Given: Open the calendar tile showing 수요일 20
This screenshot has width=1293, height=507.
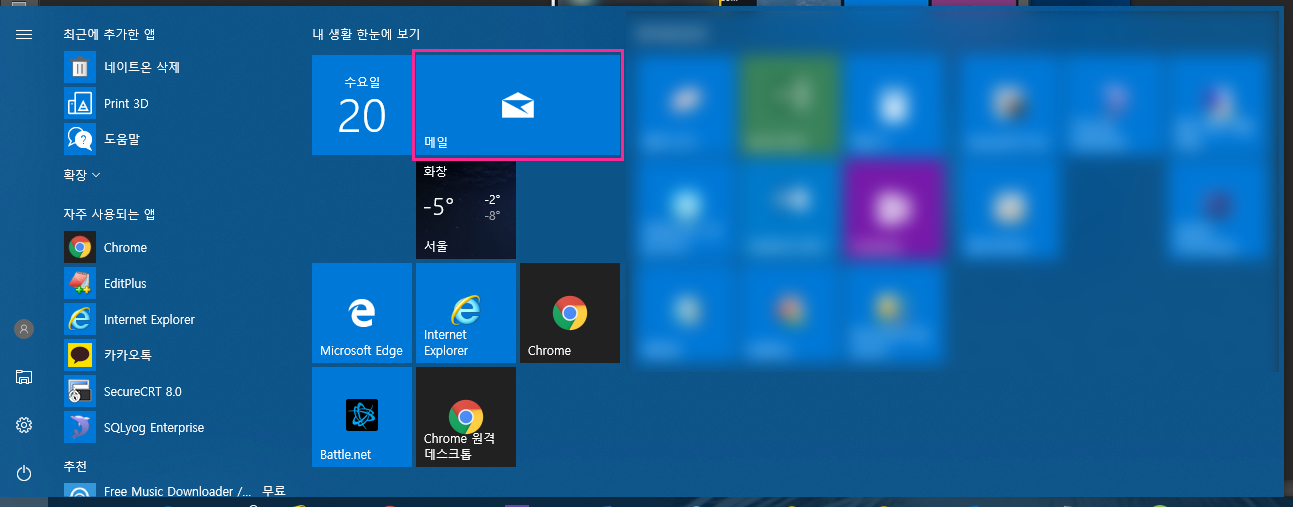Looking at the screenshot, I should coord(361,105).
